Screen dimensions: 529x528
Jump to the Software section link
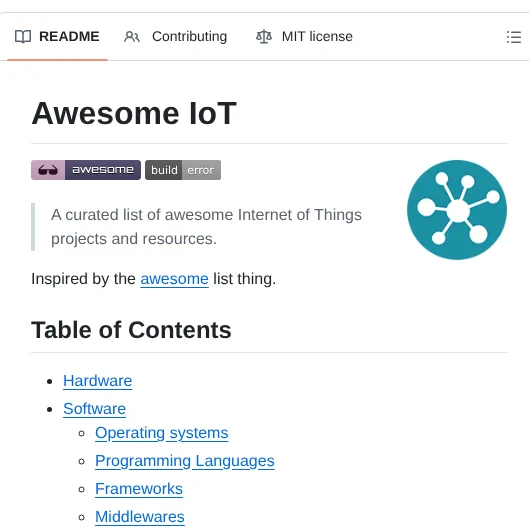coord(94,409)
